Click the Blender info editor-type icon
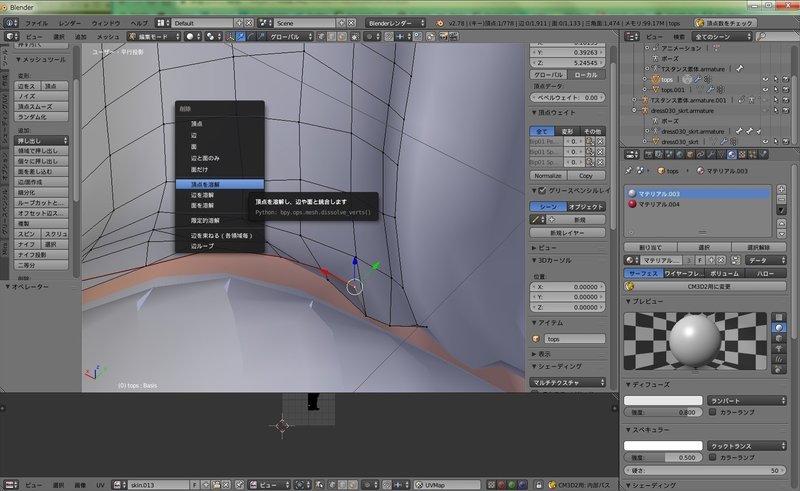 11,23
